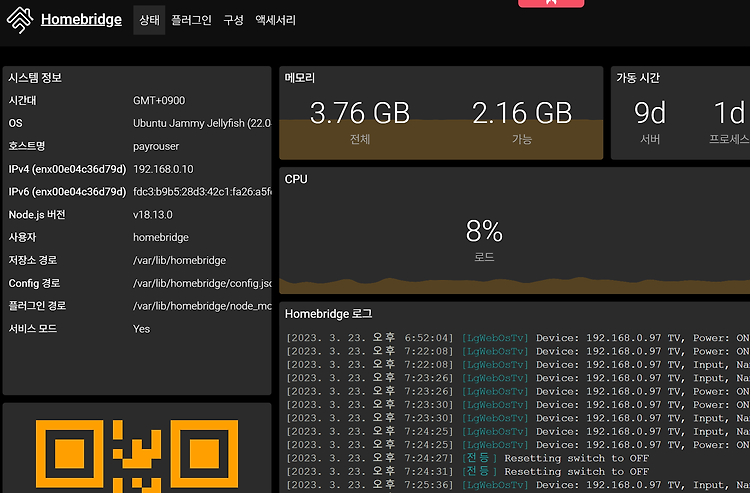Select the hostname payrouser
750x493 pixels.
pyautogui.click(x=156, y=146)
